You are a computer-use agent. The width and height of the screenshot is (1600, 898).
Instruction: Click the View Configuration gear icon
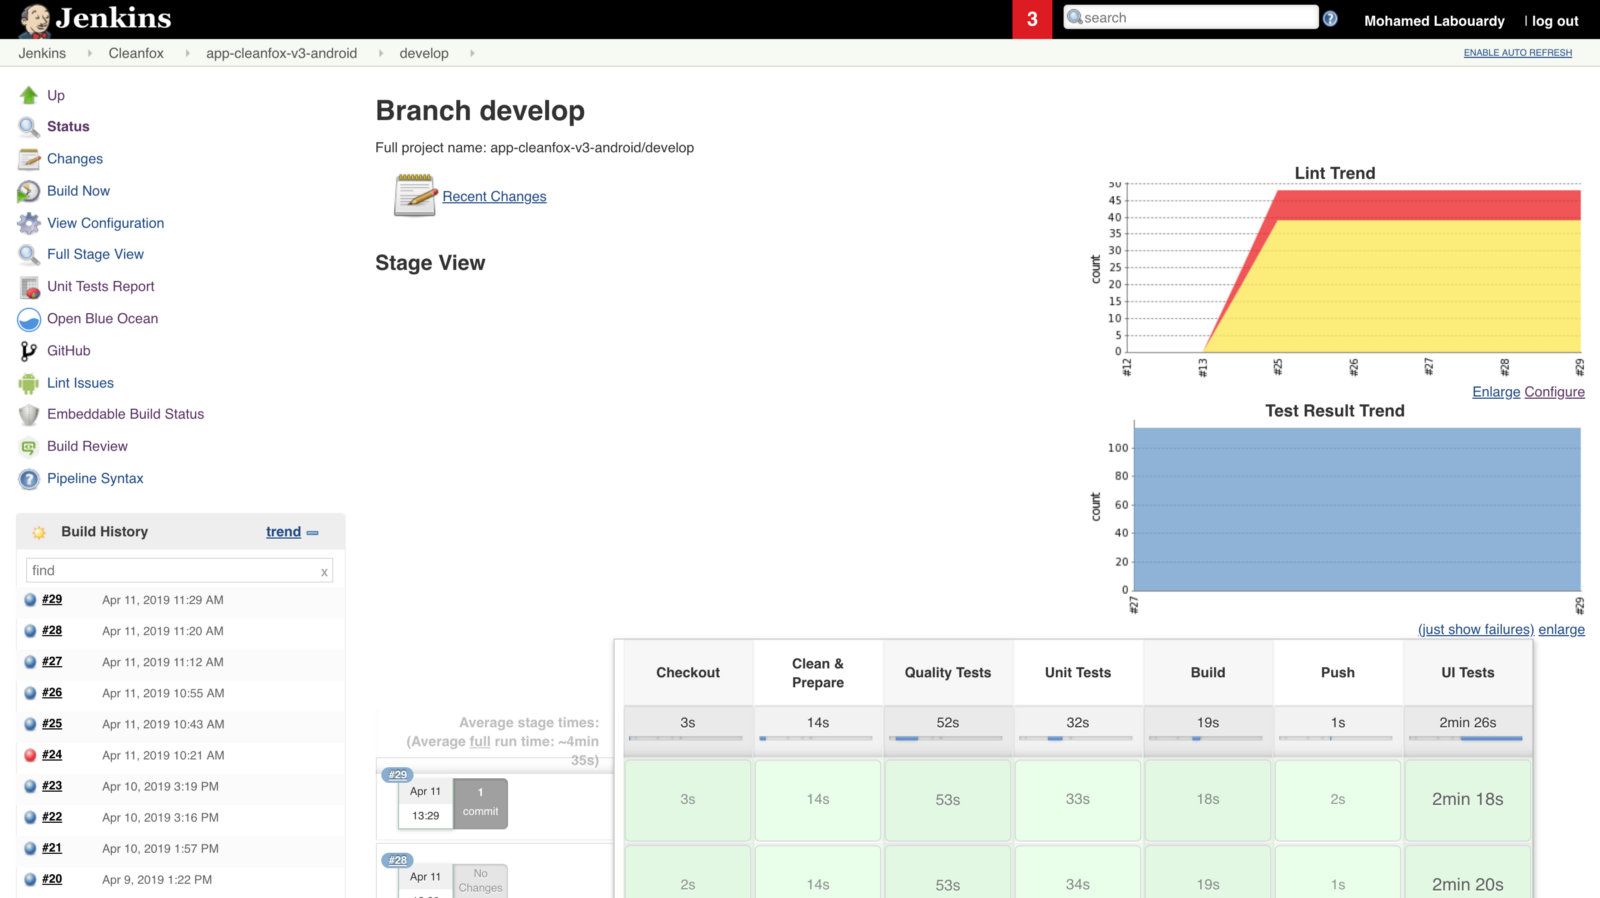tap(29, 223)
